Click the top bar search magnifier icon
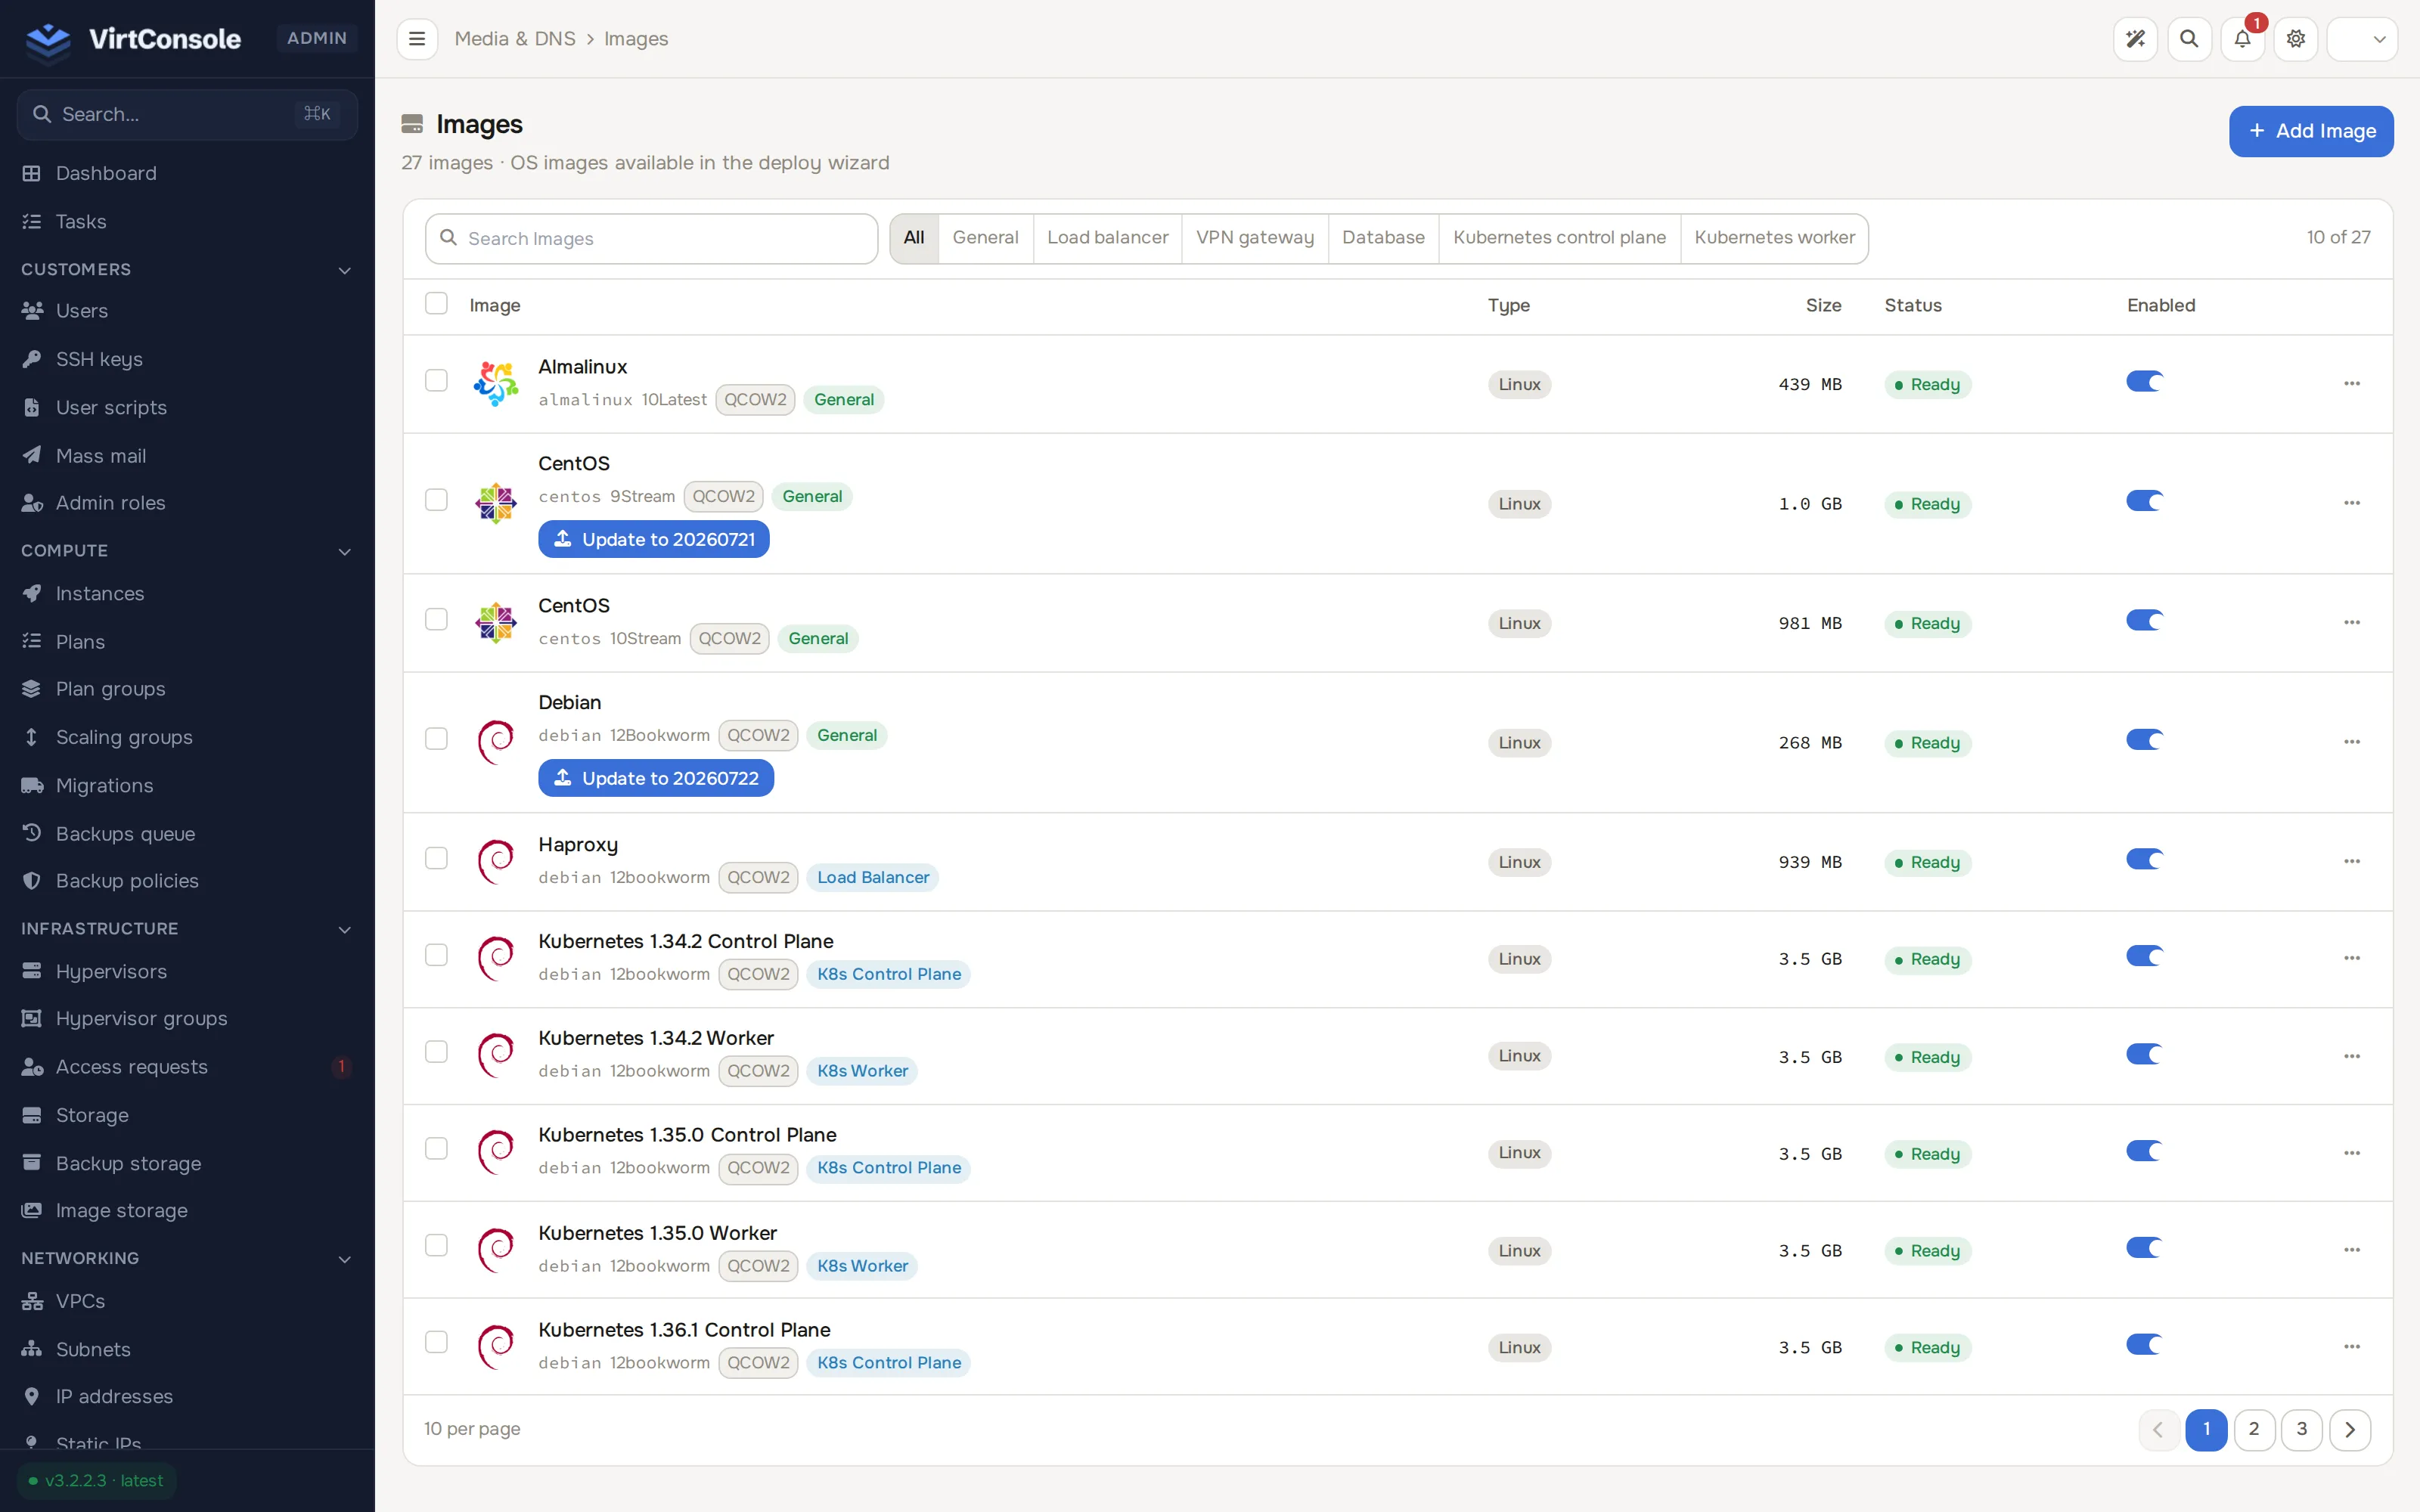Image resolution: width=2420 pixels, height=1512 pixels. pyautogui.click(x=2189, y=39)
